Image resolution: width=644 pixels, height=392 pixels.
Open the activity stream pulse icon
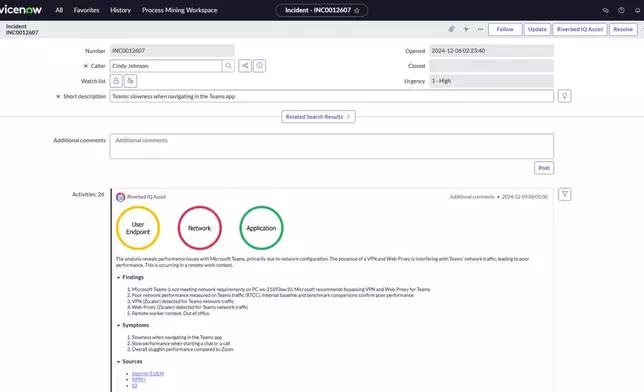pos(466,29)
